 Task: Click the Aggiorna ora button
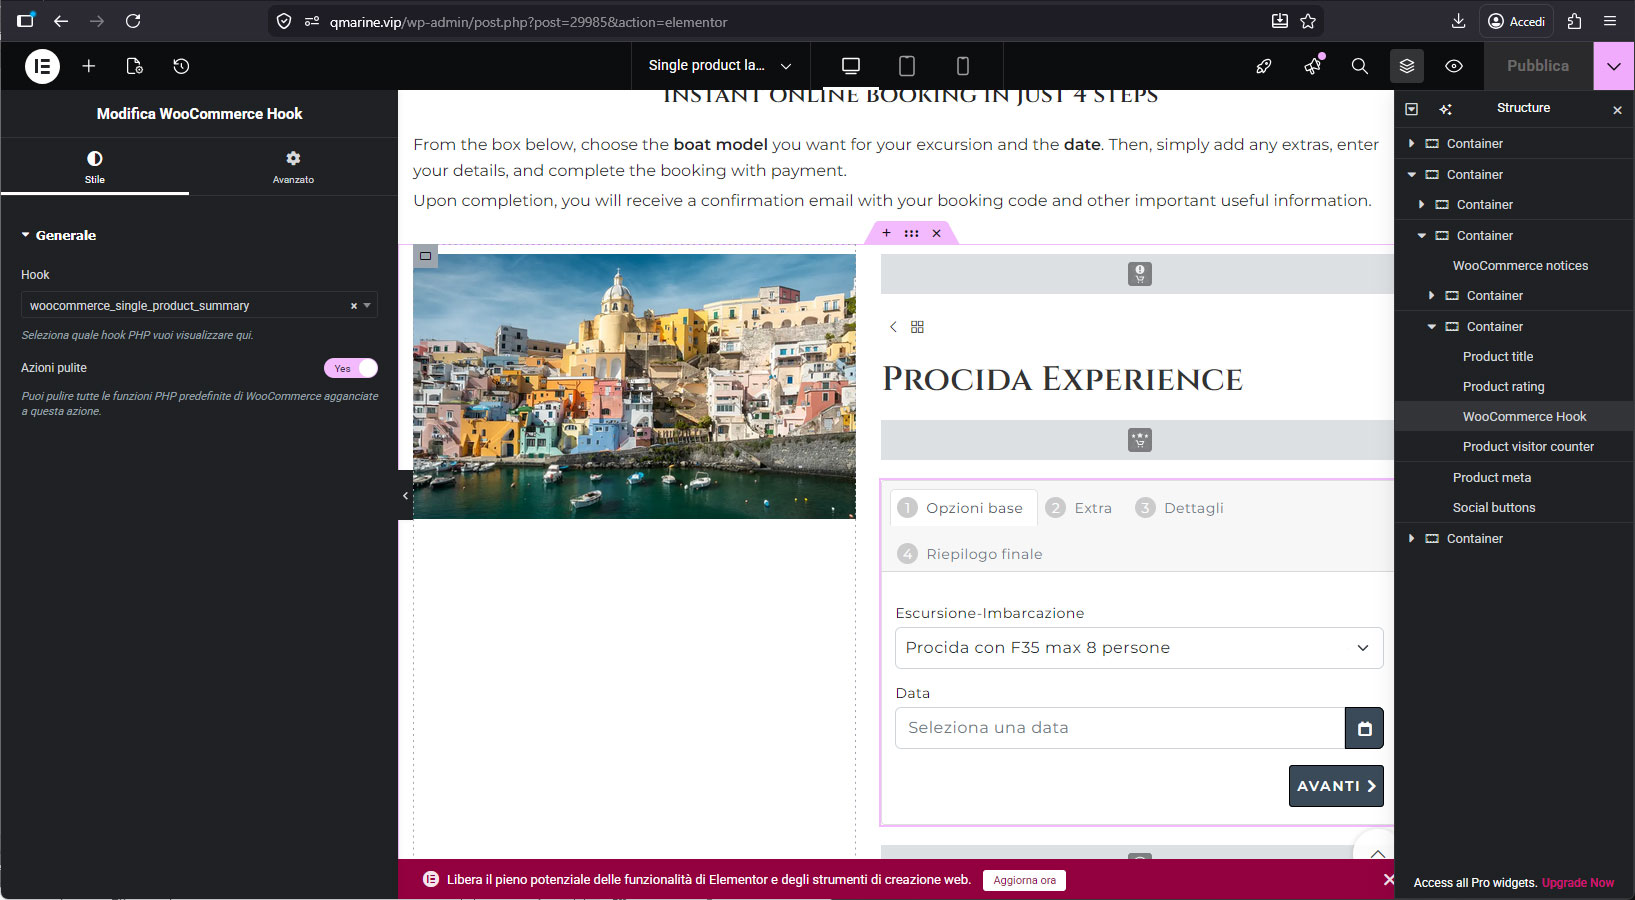click(x=1024, y=880)
